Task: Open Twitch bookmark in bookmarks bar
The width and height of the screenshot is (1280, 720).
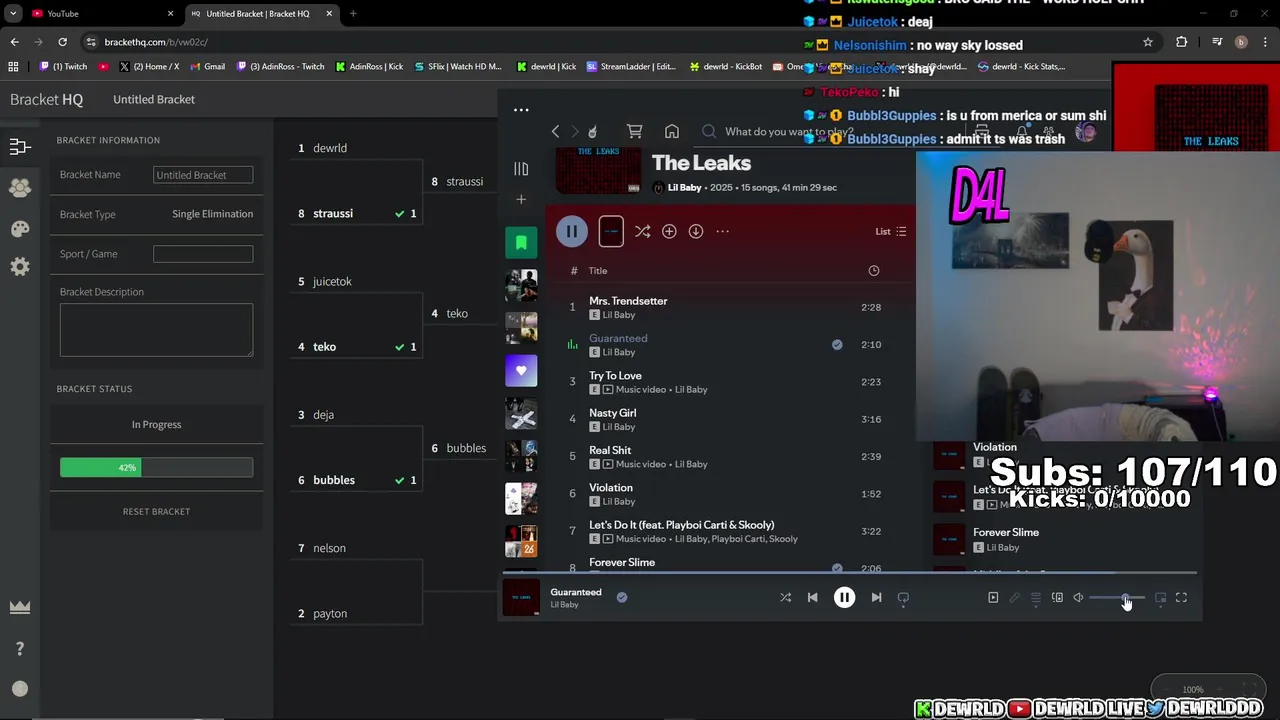Action: coord(64,66)
